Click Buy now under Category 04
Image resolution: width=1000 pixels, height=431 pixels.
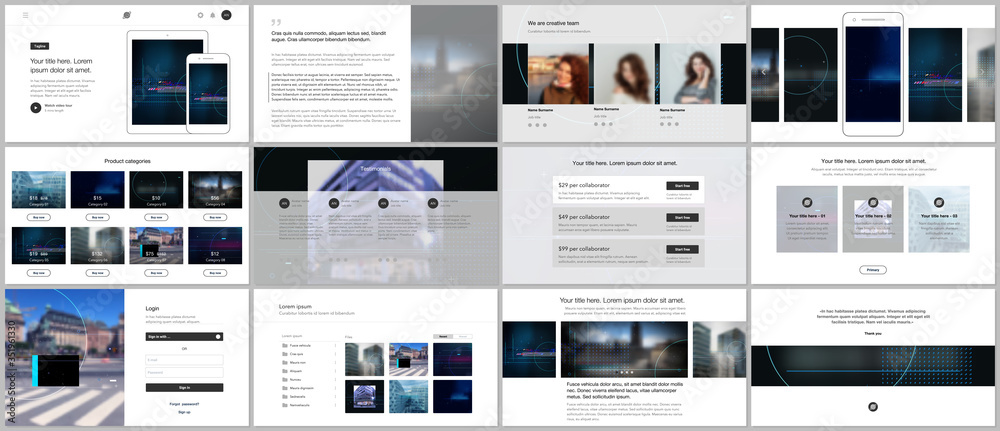click(x=215, y=217)
